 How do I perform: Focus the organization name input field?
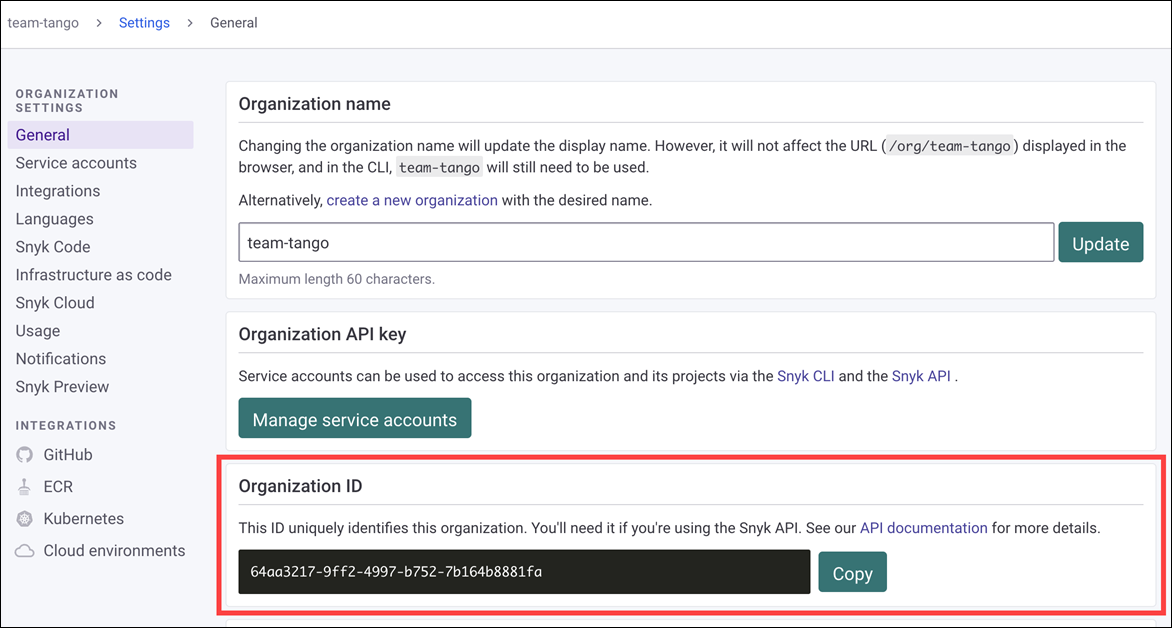(x=647, y=242)
